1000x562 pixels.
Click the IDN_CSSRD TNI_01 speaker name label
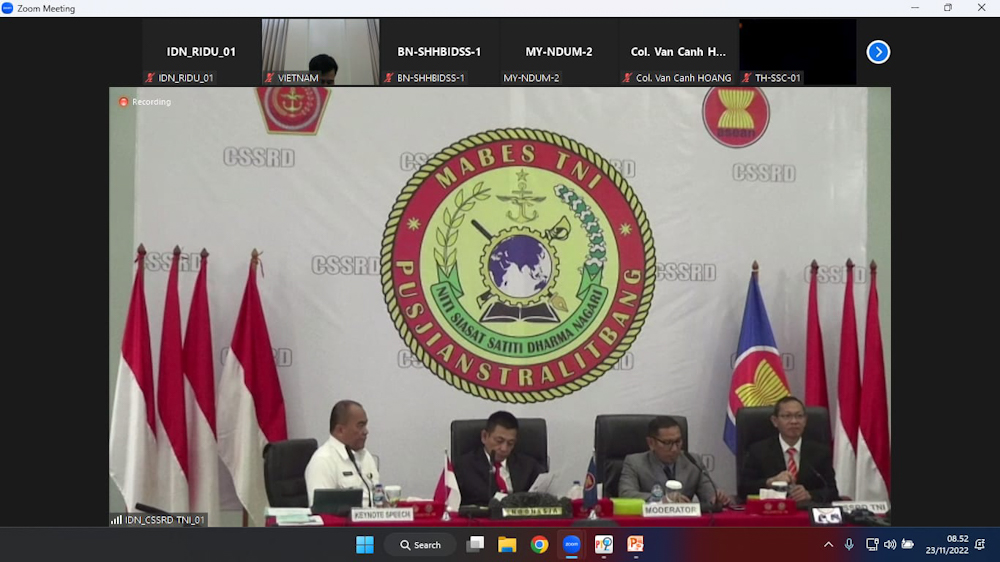165,520
